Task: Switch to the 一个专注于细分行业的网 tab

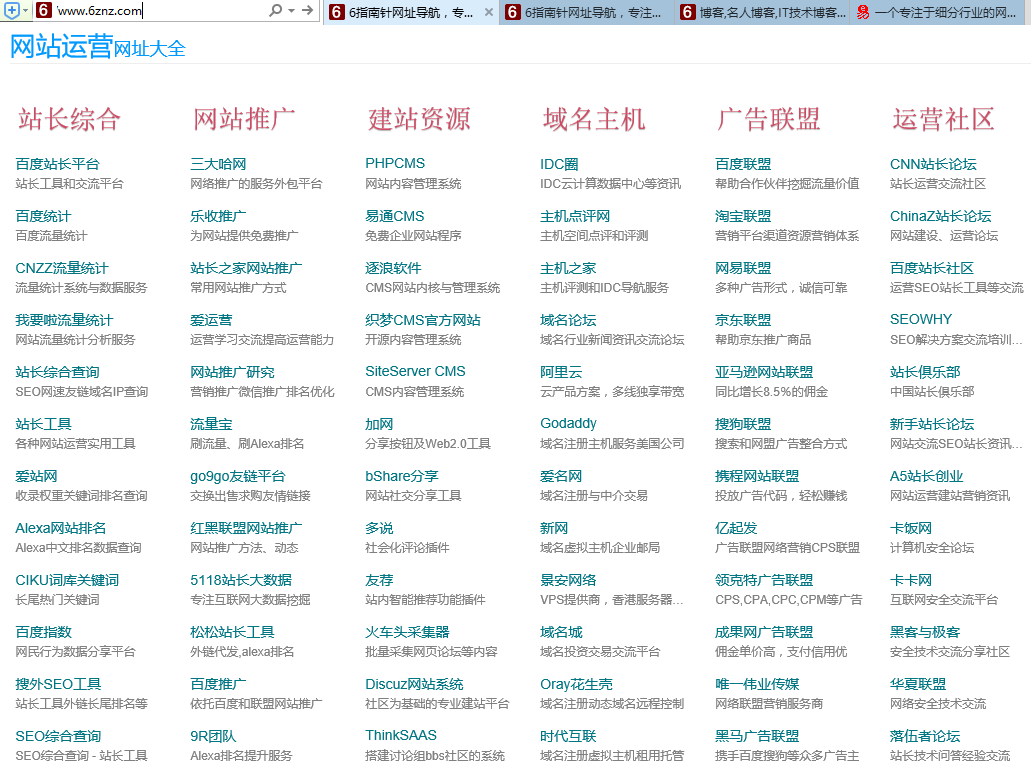Action: point(937,12)
